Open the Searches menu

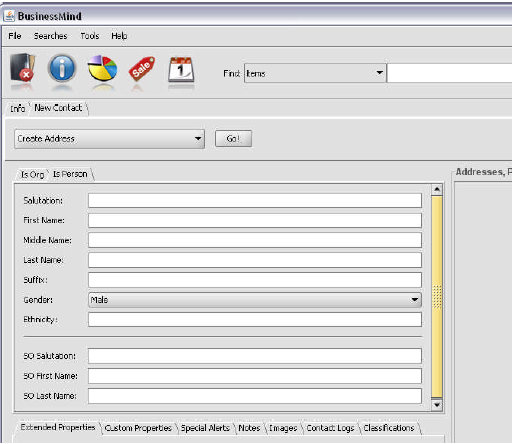click(x=50, y=36)
